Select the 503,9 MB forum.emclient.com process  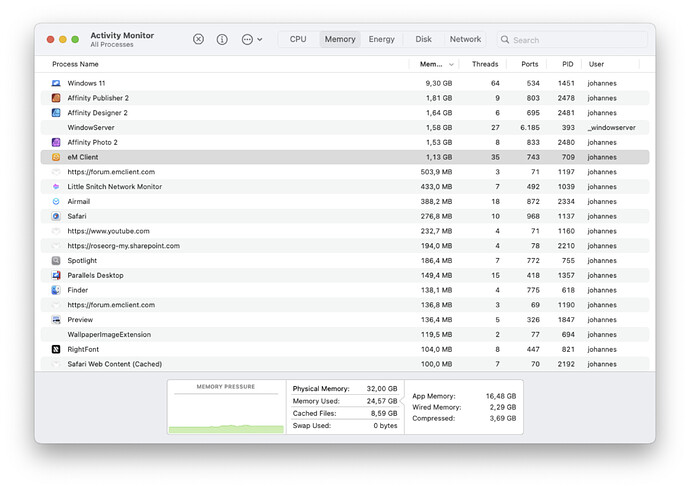point(345,172)
